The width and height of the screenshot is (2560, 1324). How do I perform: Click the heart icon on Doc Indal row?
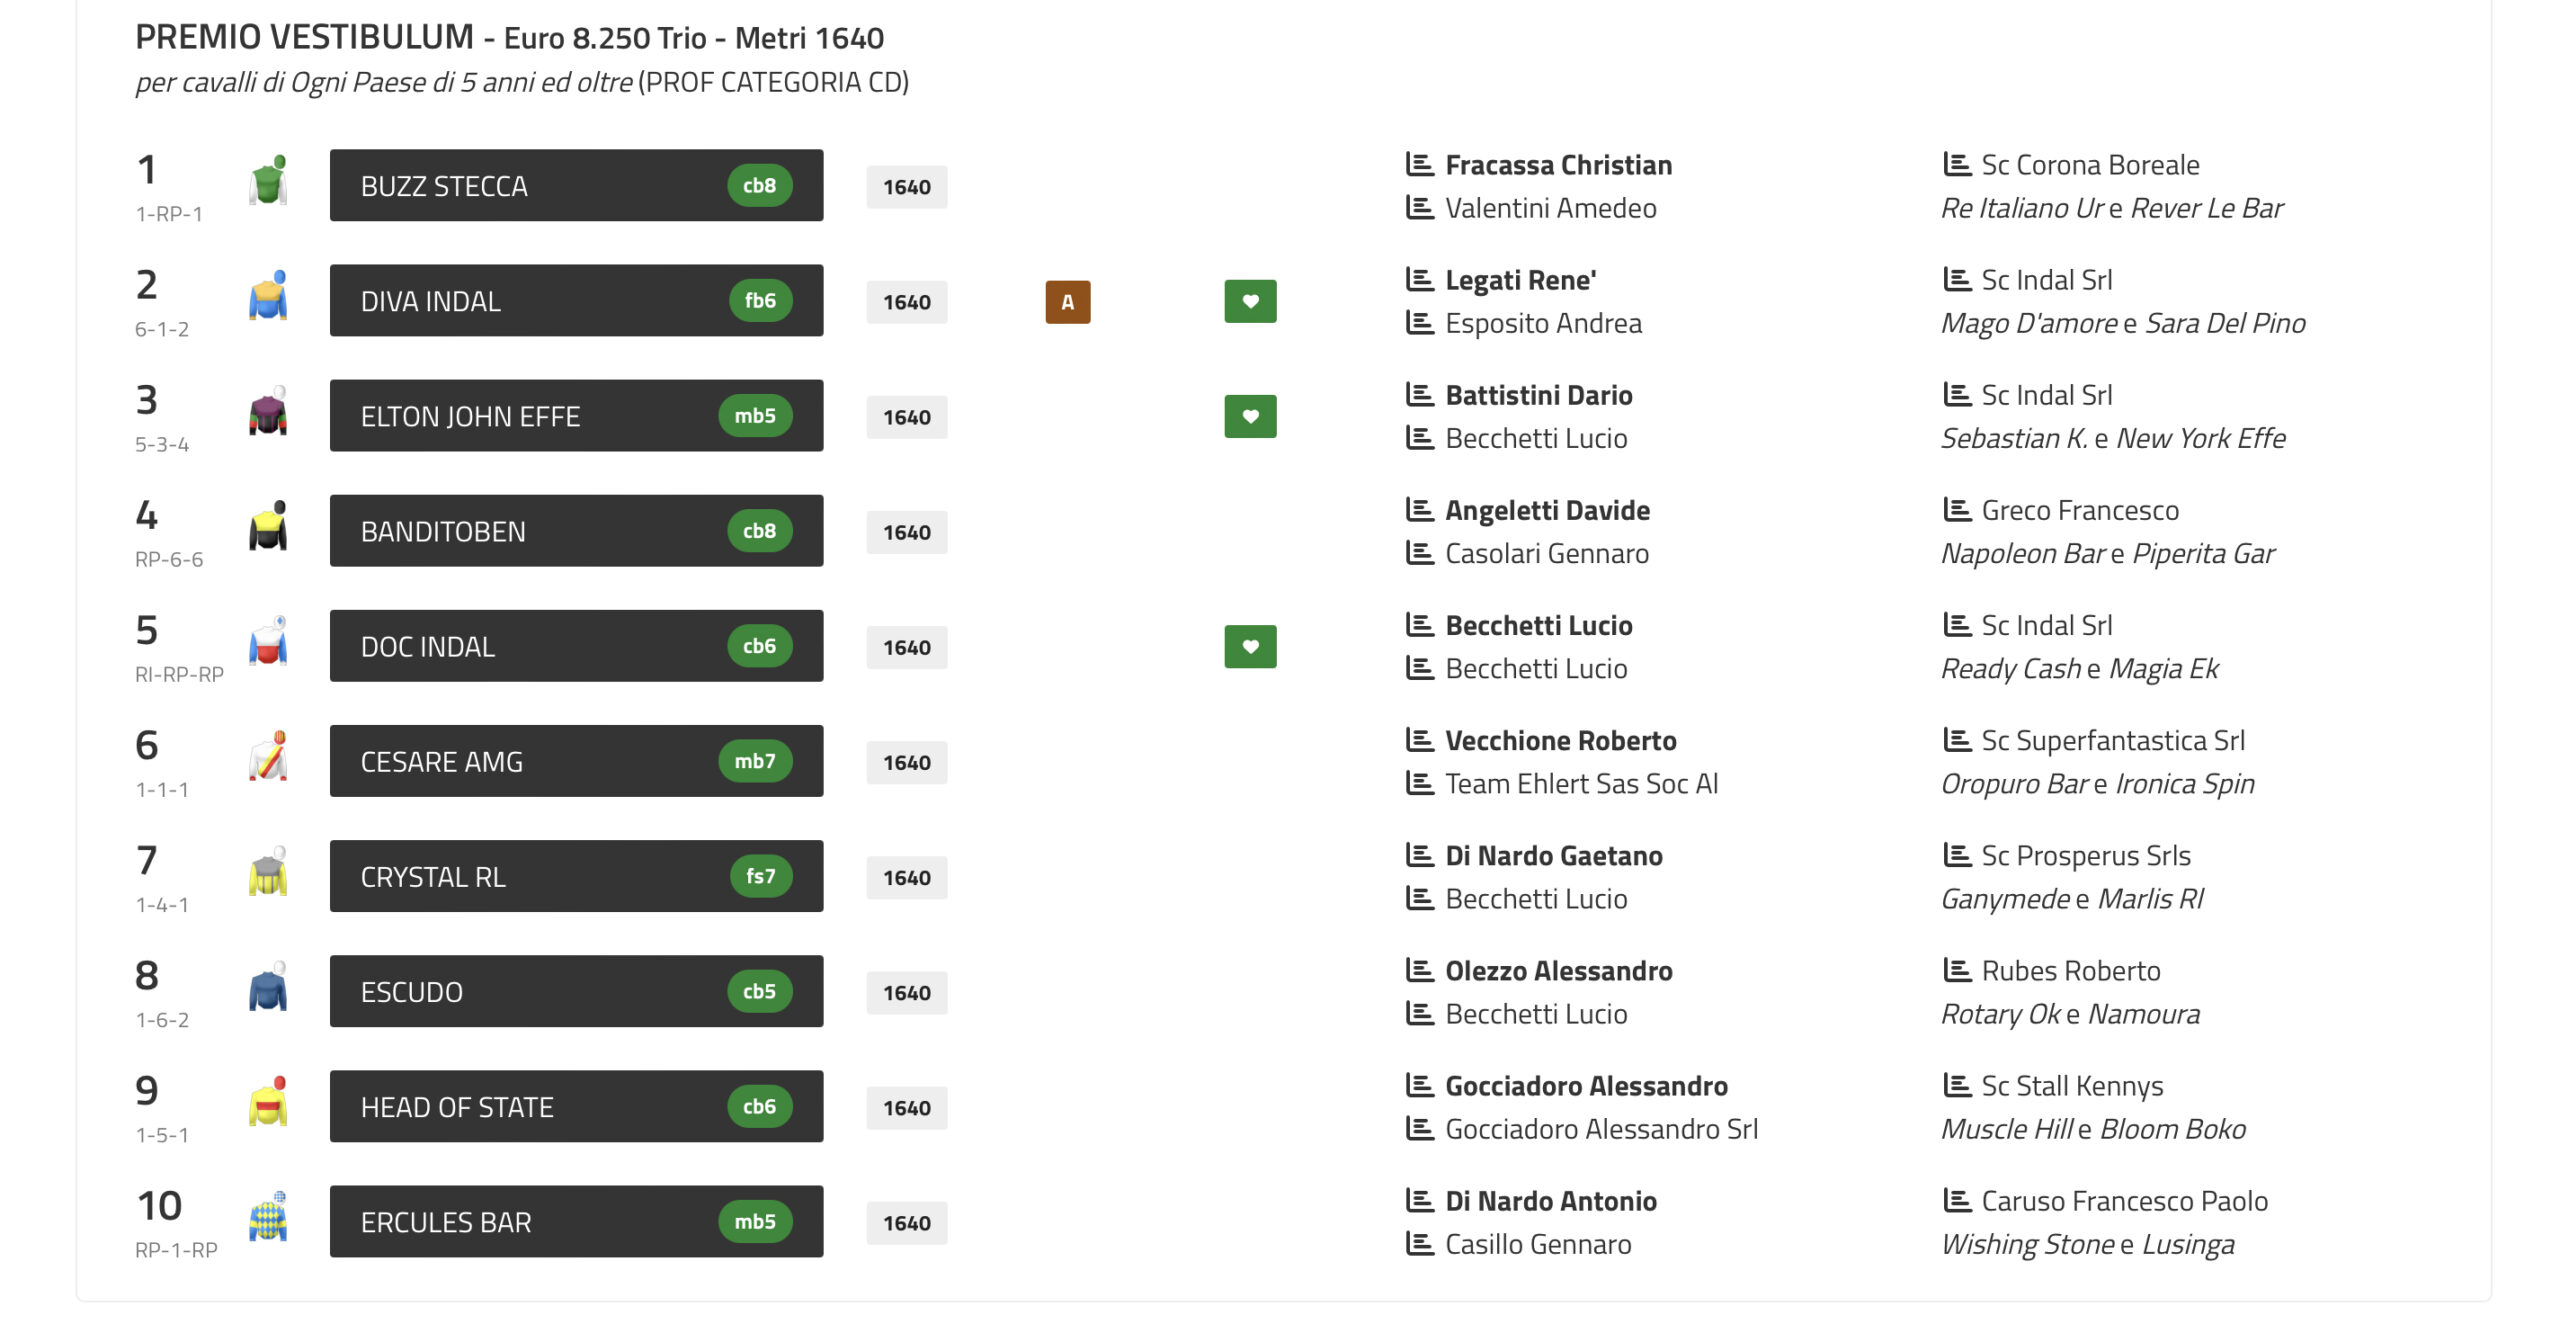[x=1250, y=646]
